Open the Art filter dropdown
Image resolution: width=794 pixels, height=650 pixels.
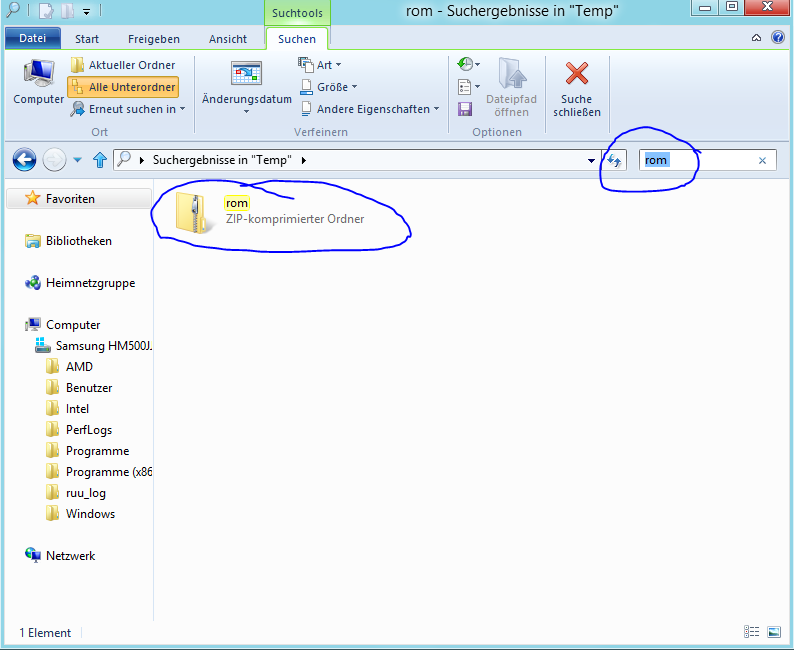[x=320, y=65]
